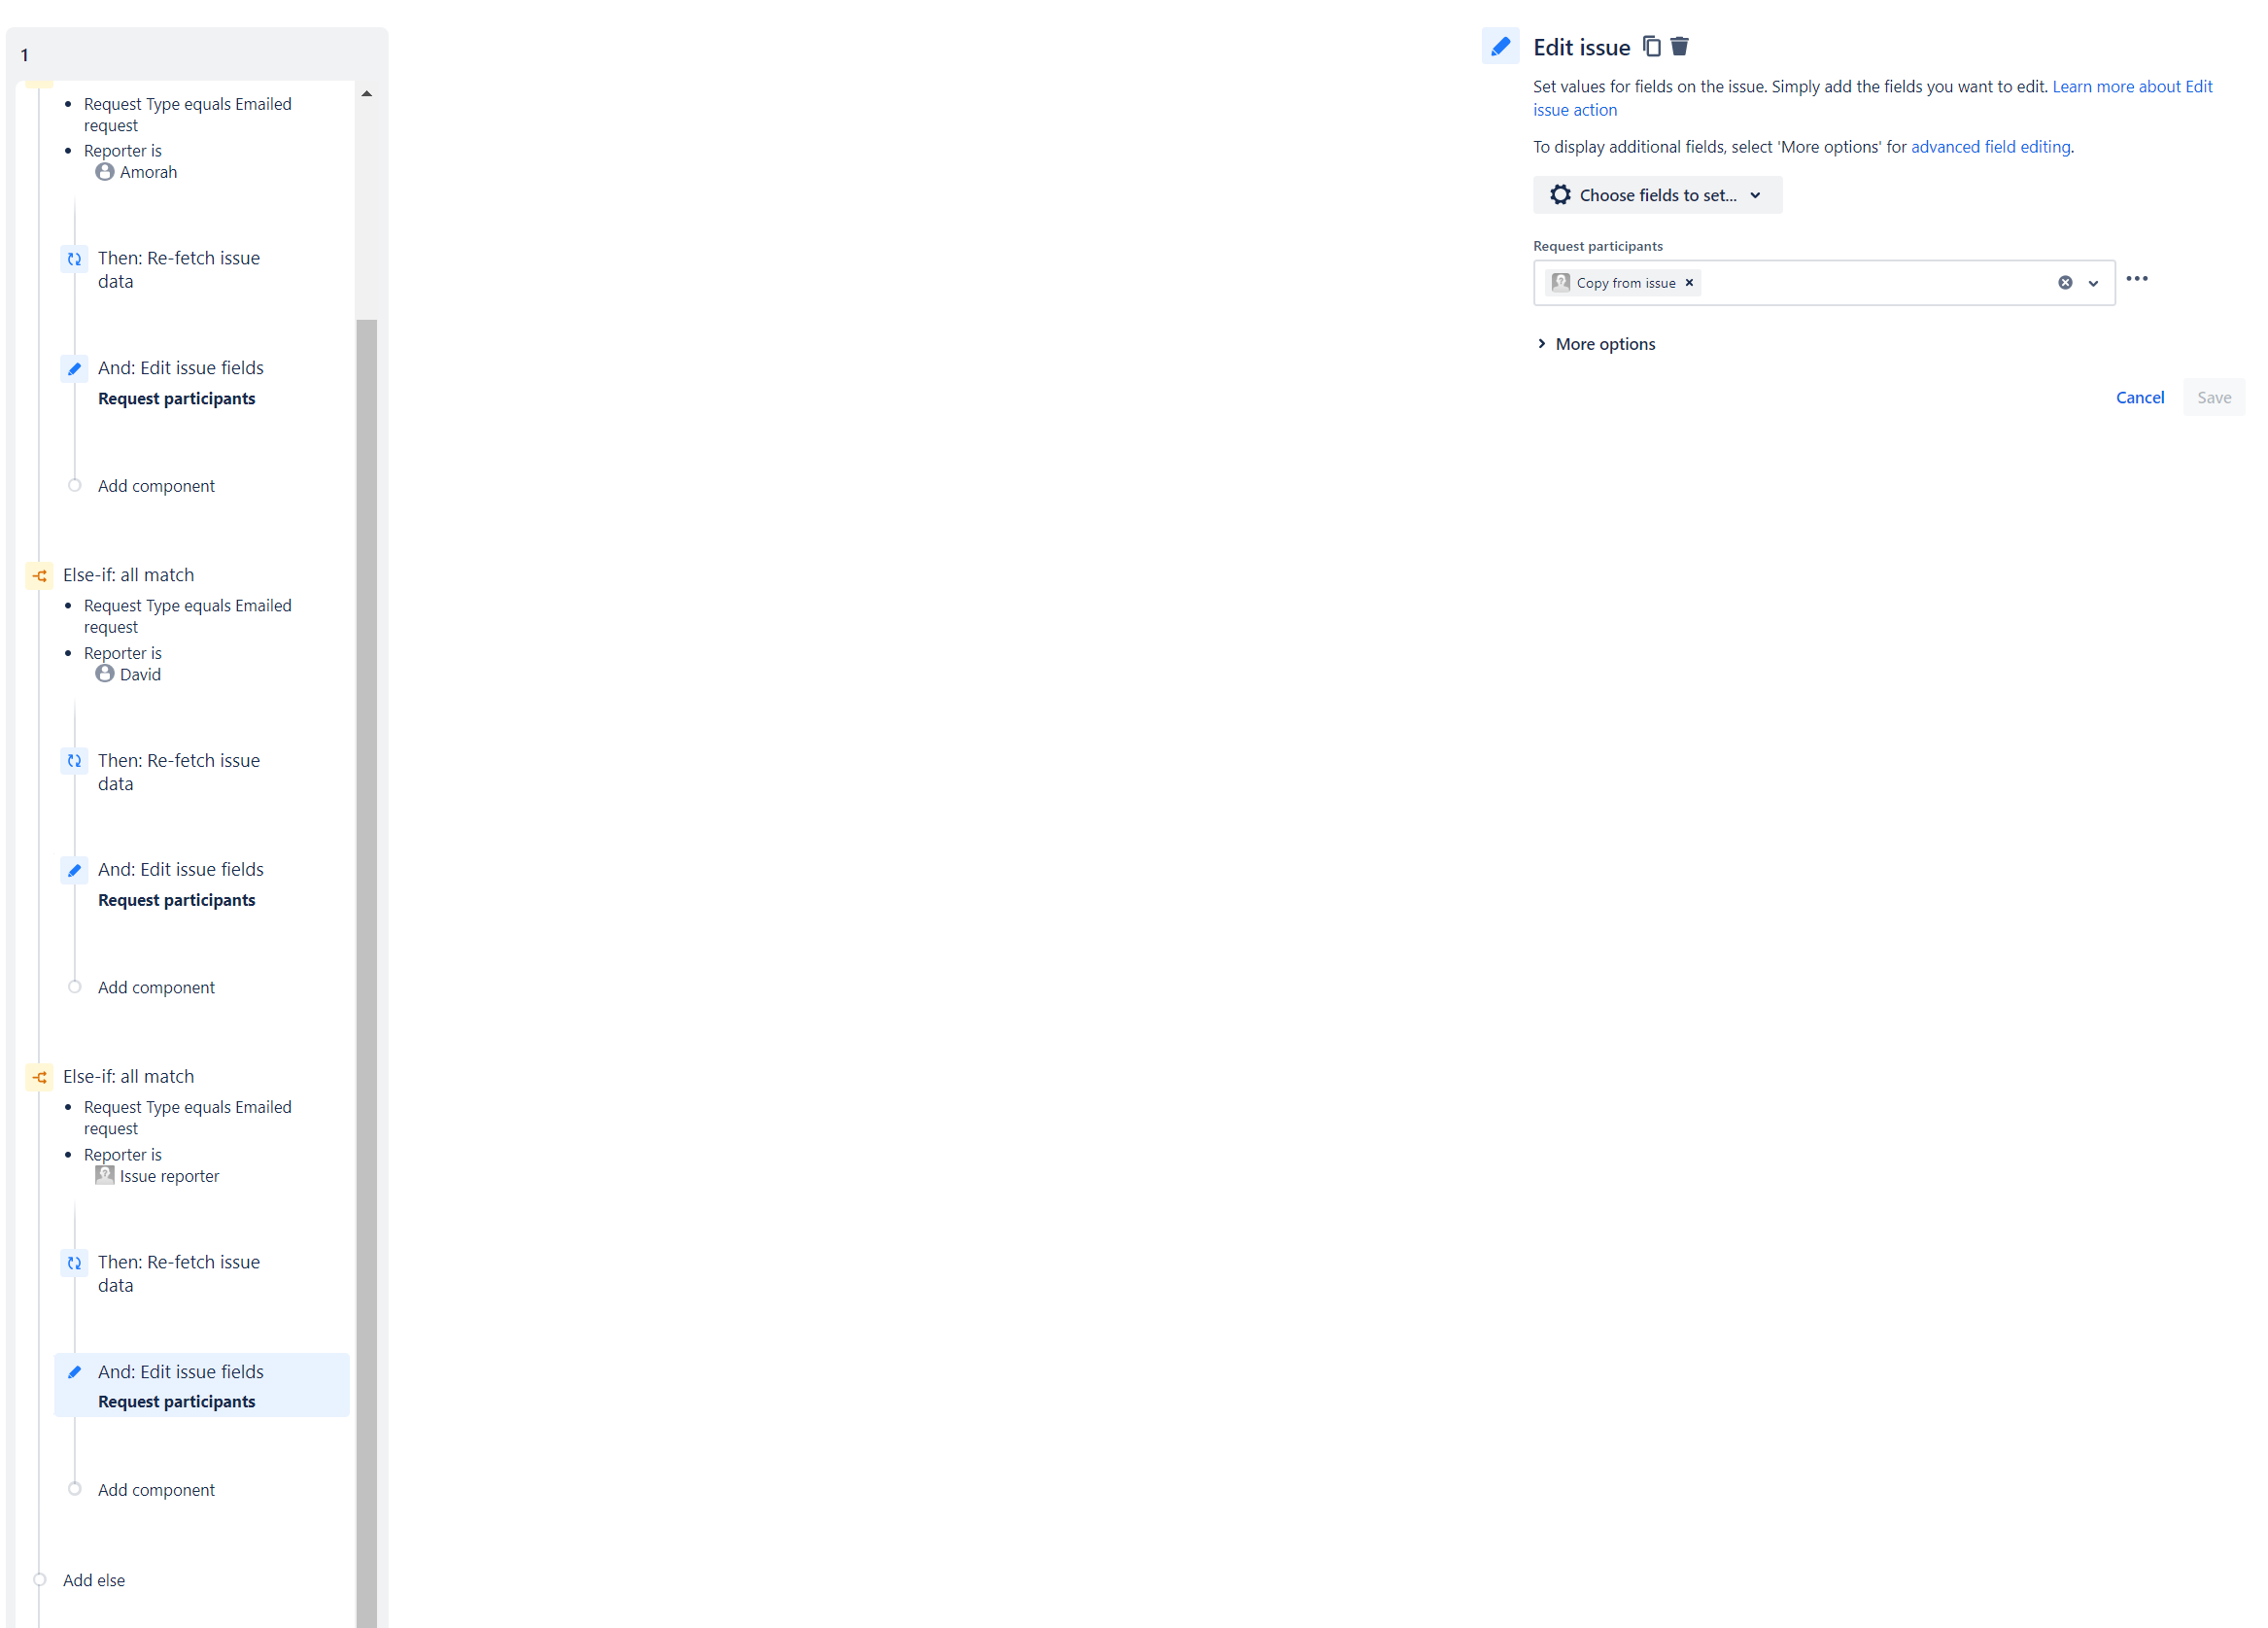
Task: Open the Choose fields to set dropdown
Action: [x=1657, y=195]
